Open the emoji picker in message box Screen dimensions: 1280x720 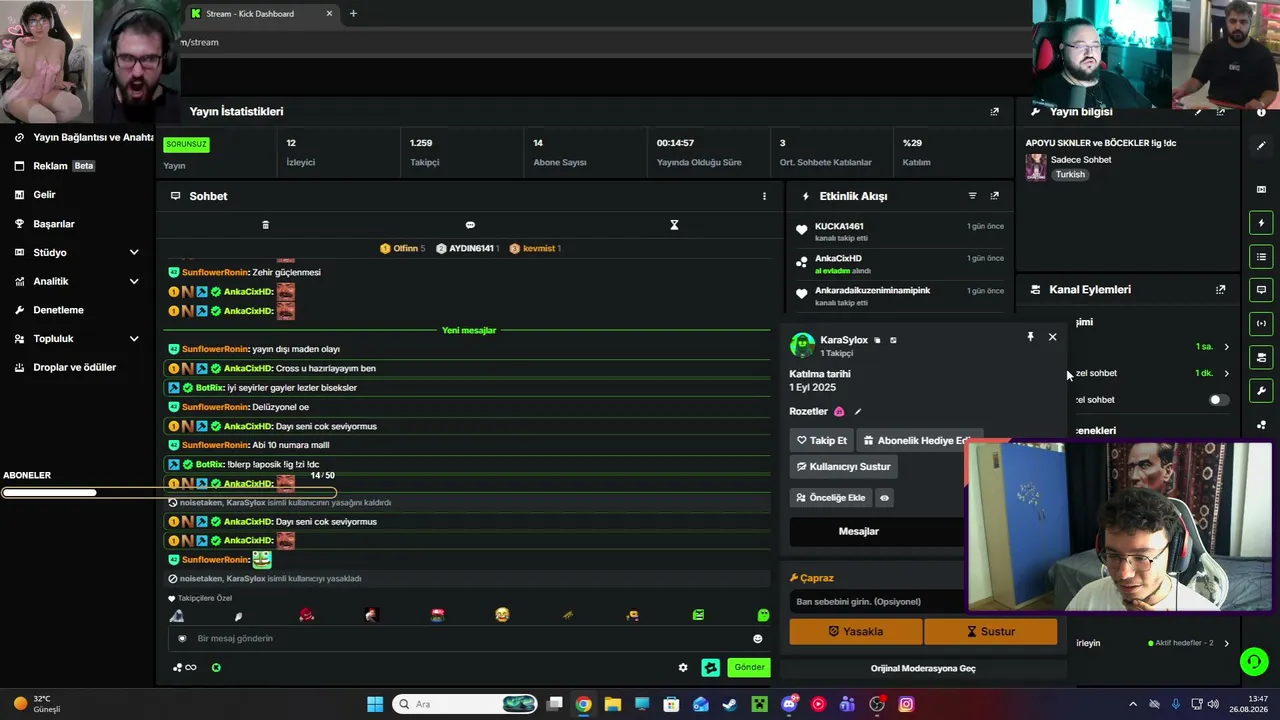[x=757, y=638]
